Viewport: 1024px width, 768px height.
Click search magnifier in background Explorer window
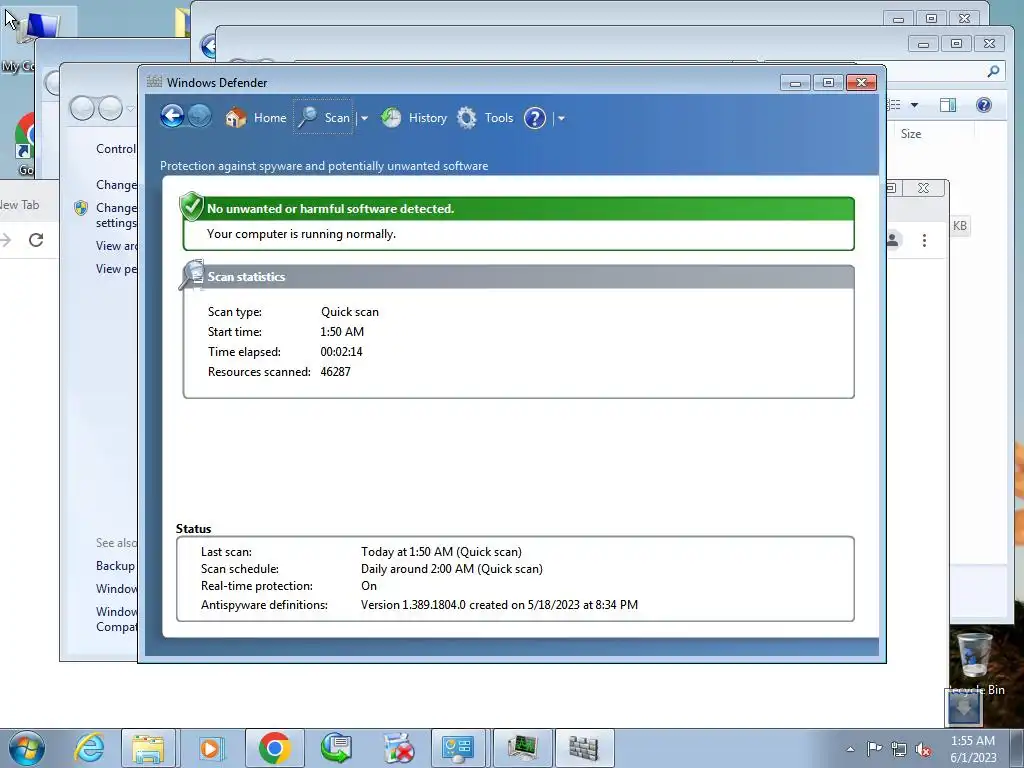pos(993,71)
